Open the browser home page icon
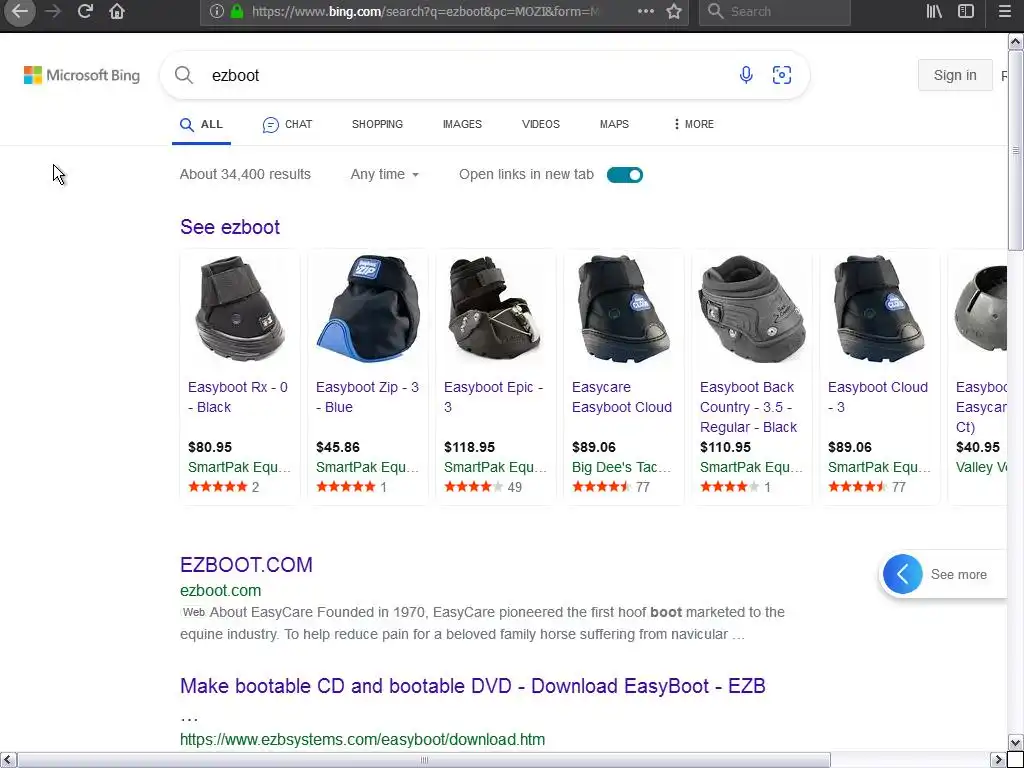Image resolution: width=1024 pixels, height=768 pixels. coord(117,11)
